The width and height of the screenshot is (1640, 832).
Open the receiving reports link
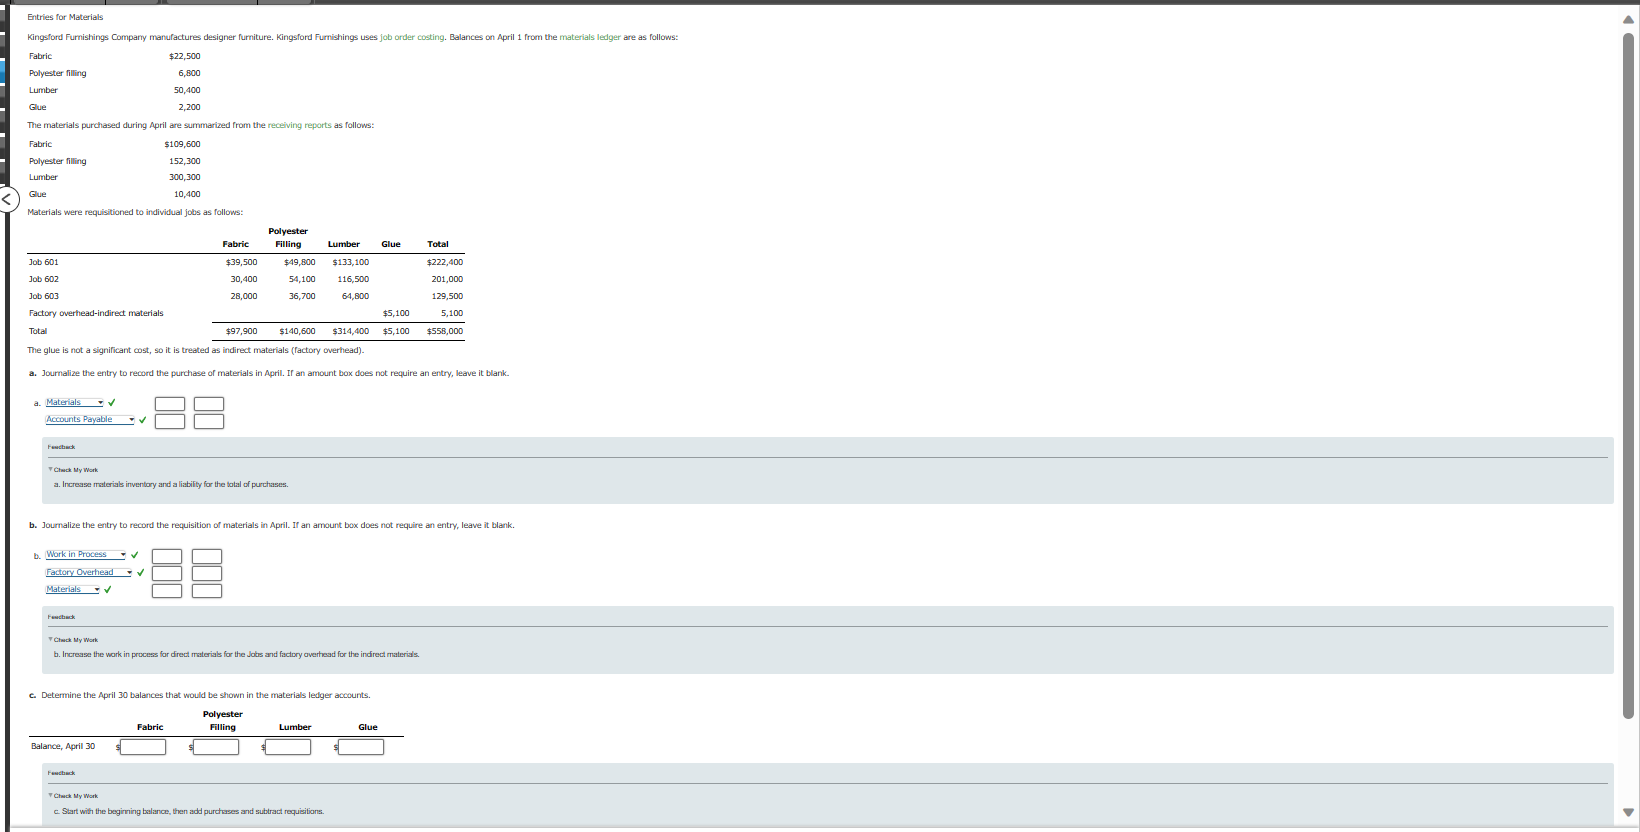299,125
